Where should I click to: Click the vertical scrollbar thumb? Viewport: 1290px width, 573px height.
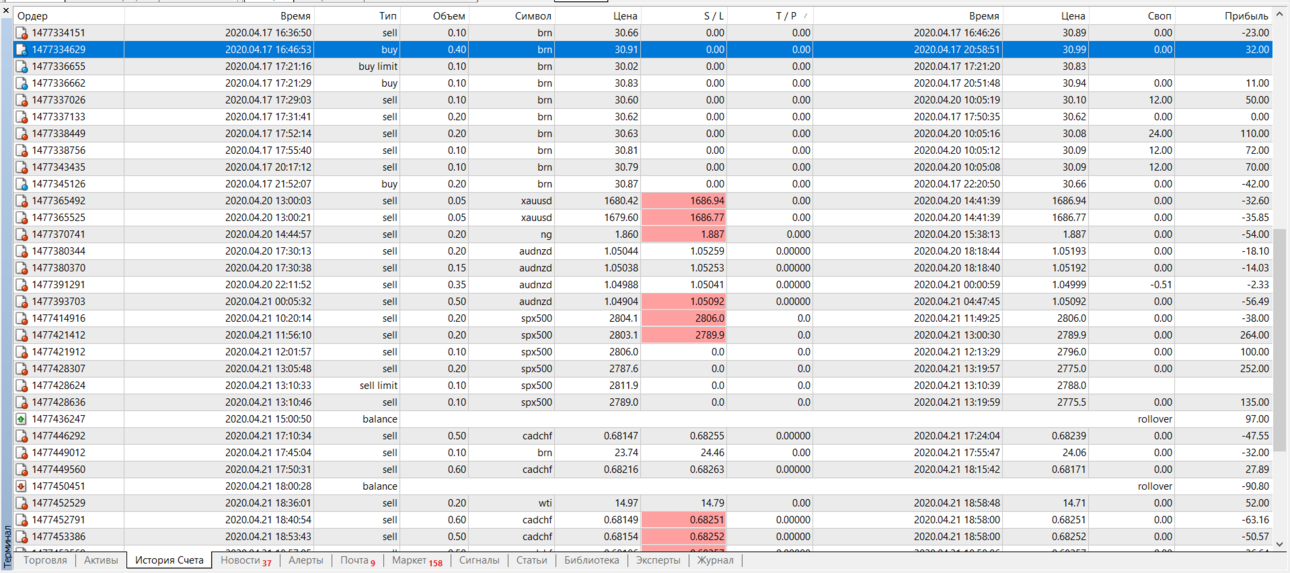(1280, 340)
